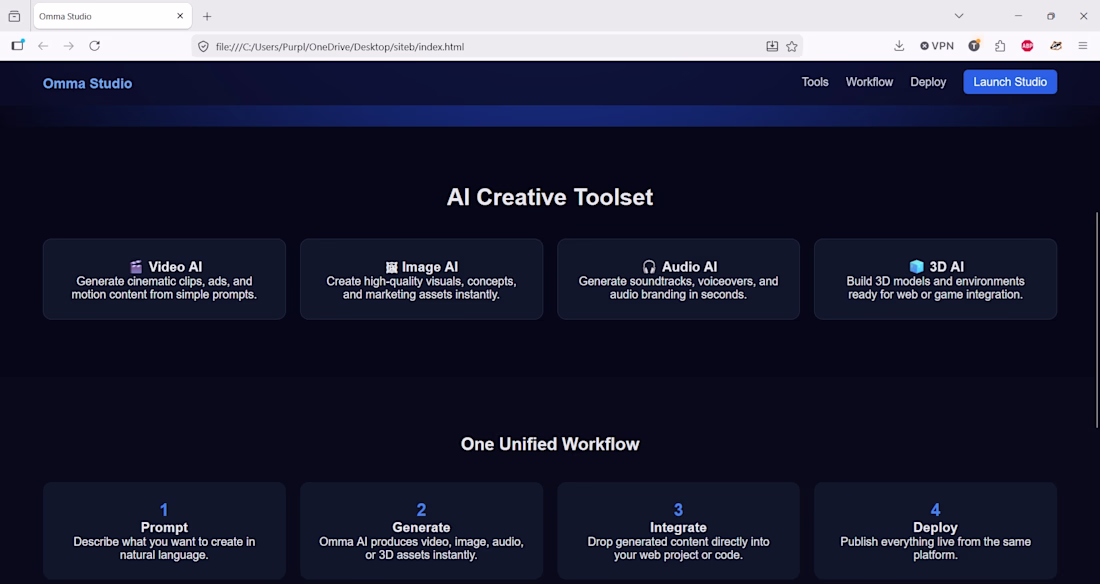Click the shield tracking protection icon
Image resolution: width=1100 pixels, height=584 pixels.
click(x=203, y=46)
